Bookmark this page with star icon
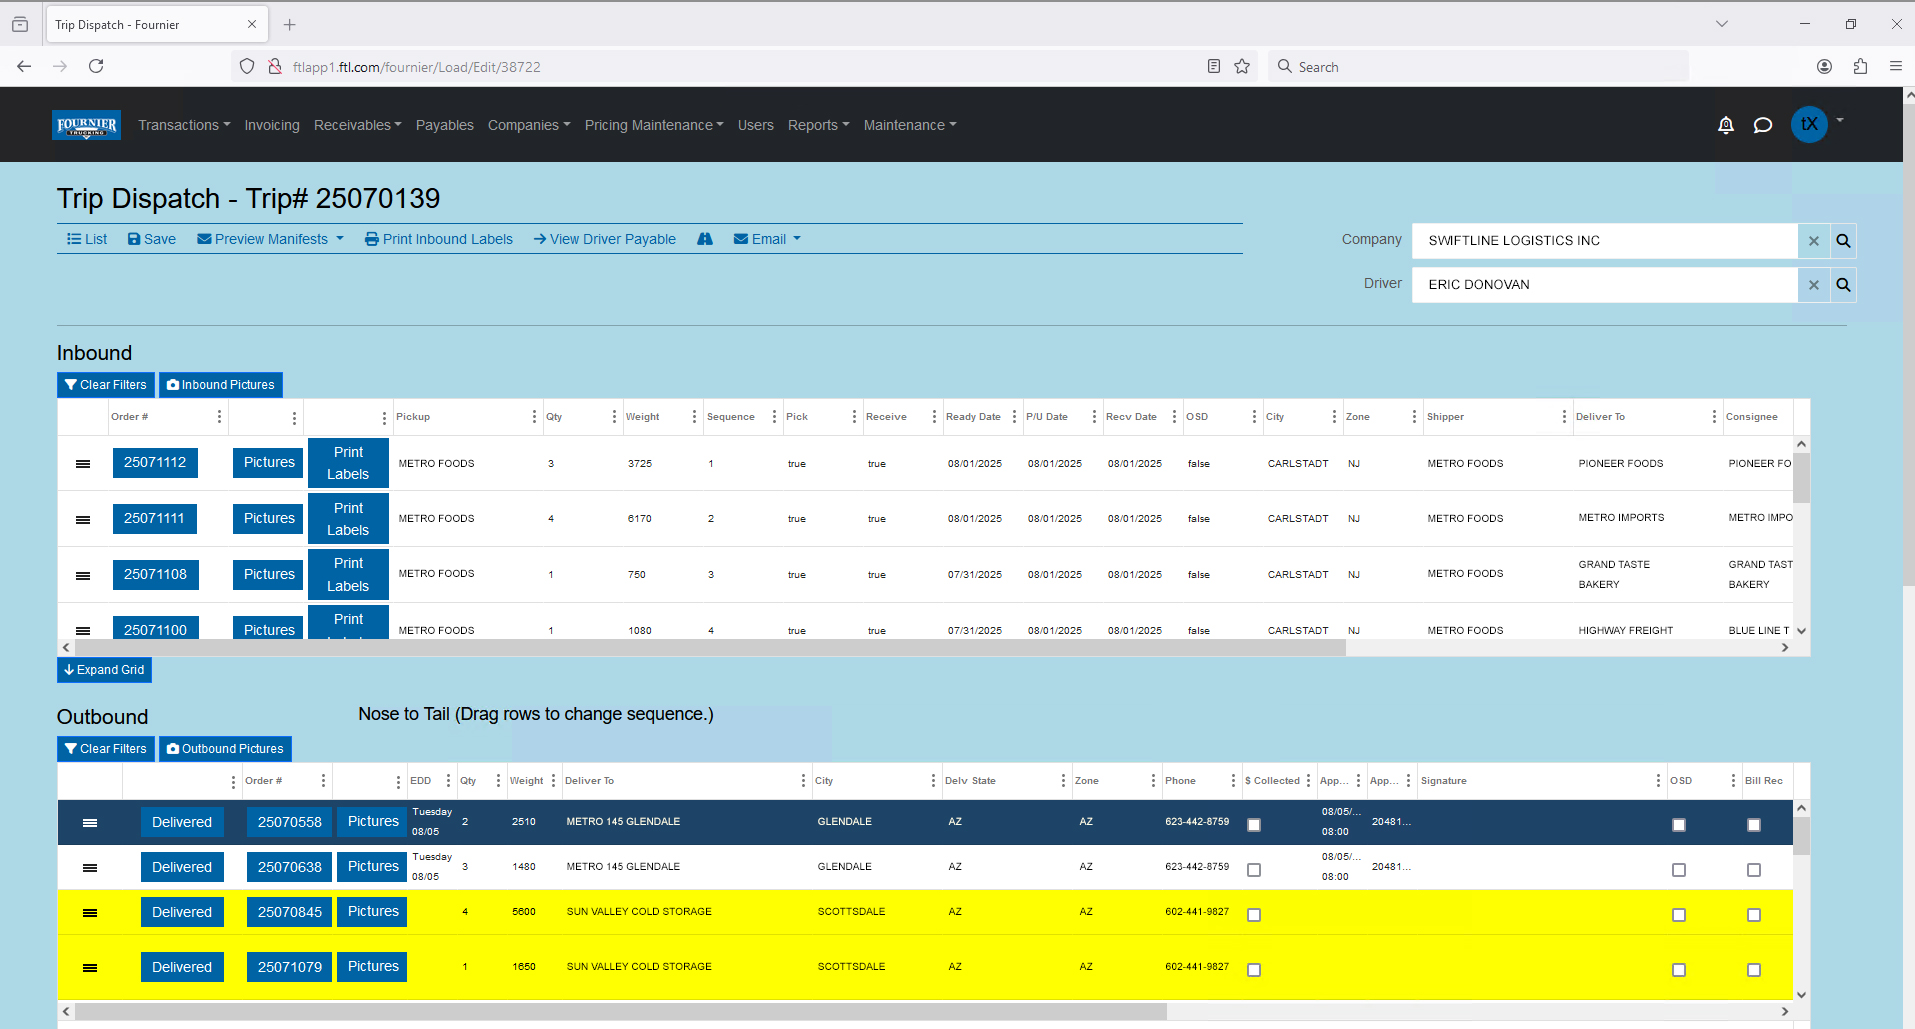The width and height of the screenshot is (1915, 1029). click(x=1242, y=67)
